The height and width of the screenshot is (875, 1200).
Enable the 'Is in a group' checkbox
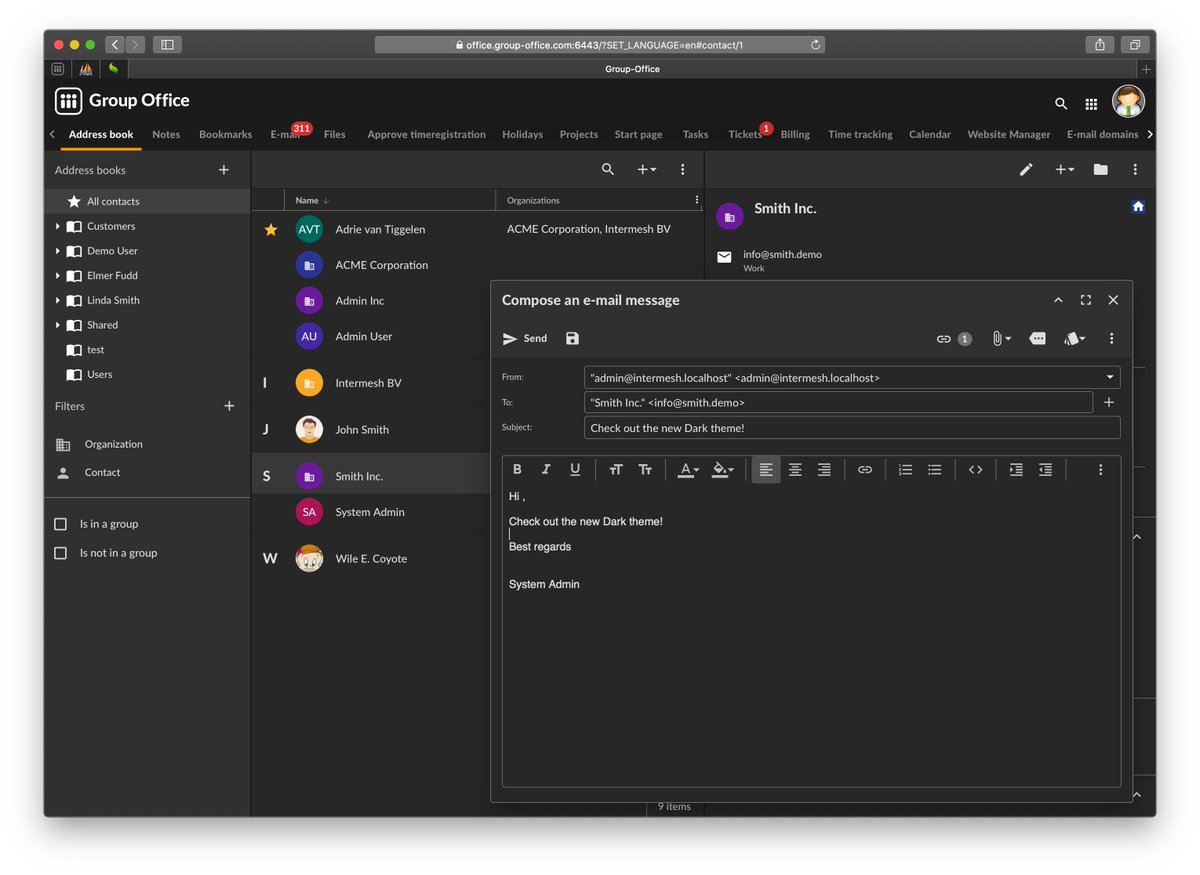[x=61, y=524]
